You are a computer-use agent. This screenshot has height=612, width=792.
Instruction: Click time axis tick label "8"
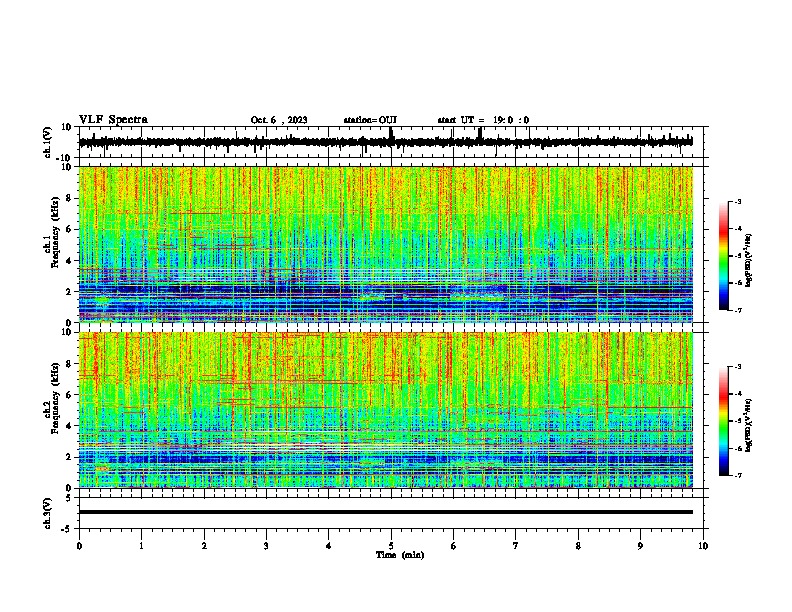pyautogui.click(x=578, y=546)
